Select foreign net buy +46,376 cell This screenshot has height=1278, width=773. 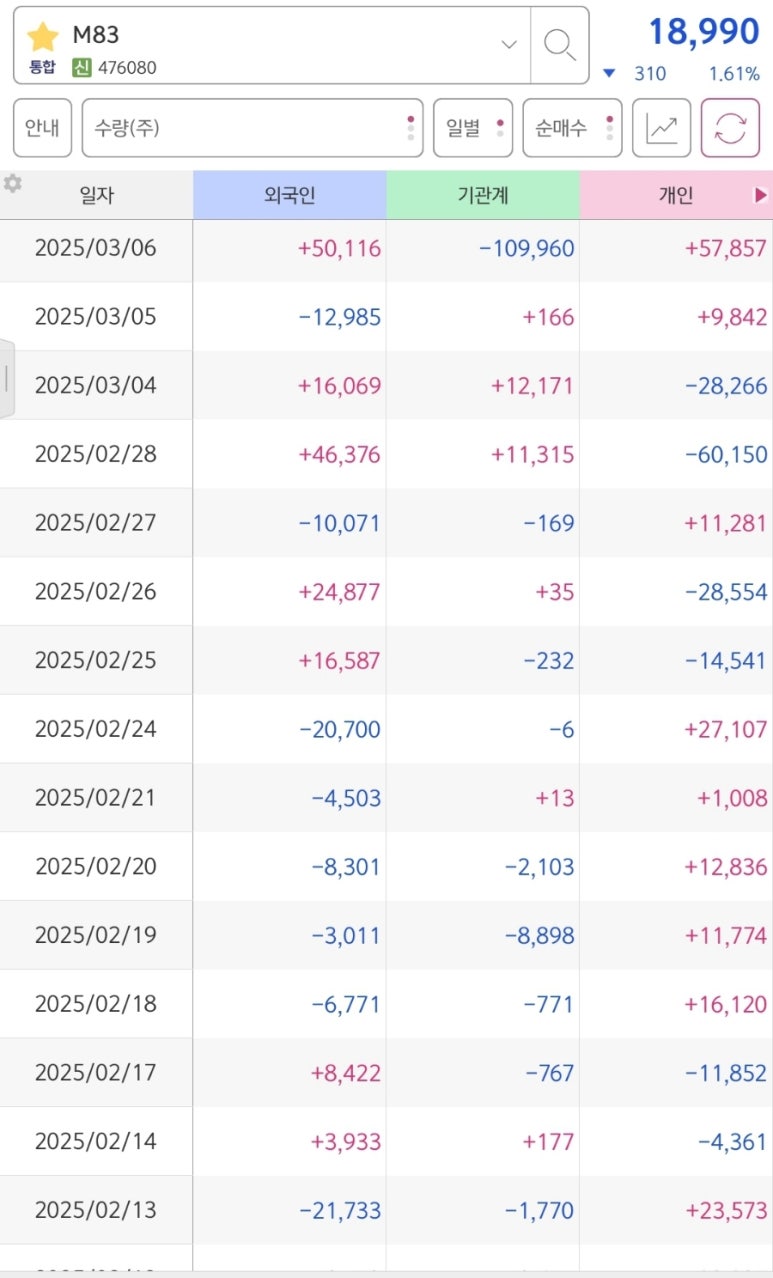point(339,455)
